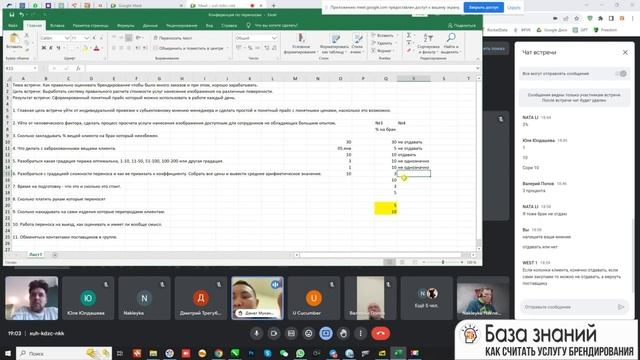This screenshot has width=640, height=360.
Task: Expand Format cells (Формат) dropdown
Action: tap(395, 51)
